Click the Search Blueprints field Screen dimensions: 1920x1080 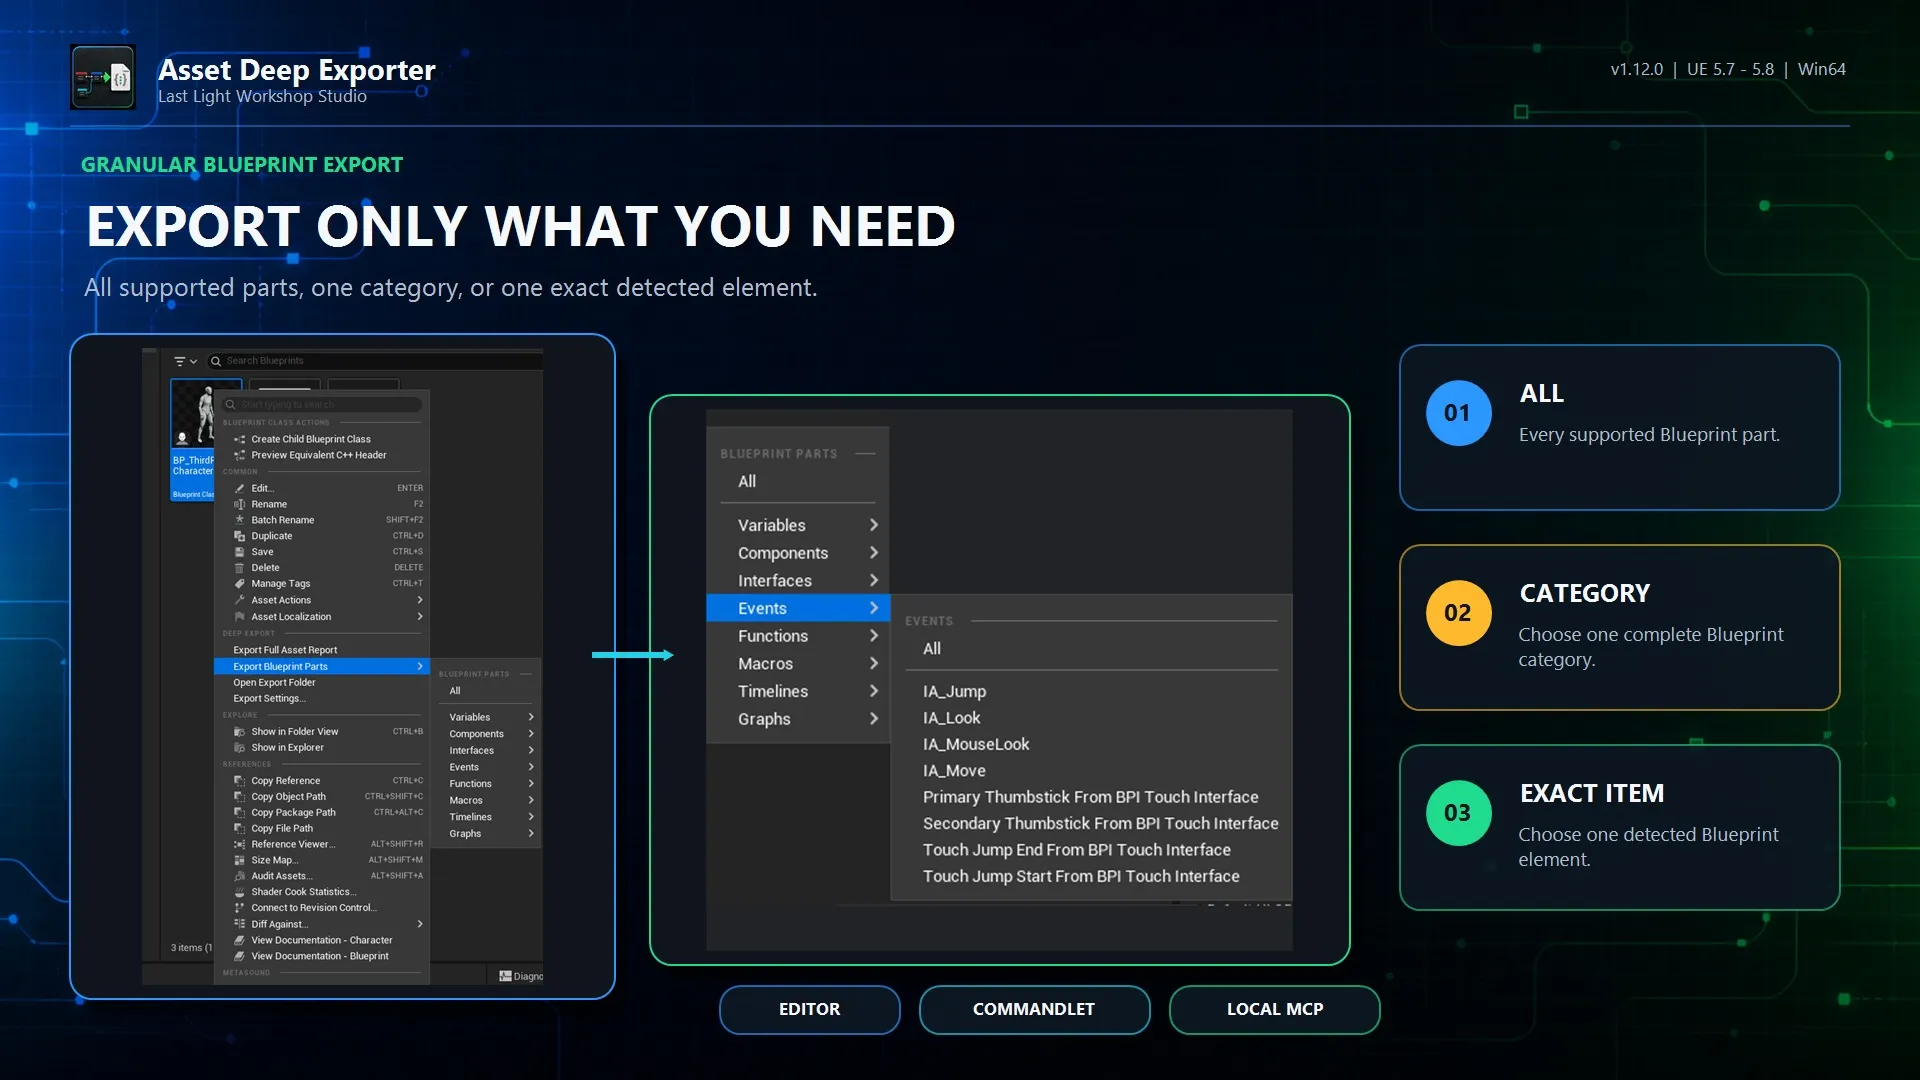point(374,361)
